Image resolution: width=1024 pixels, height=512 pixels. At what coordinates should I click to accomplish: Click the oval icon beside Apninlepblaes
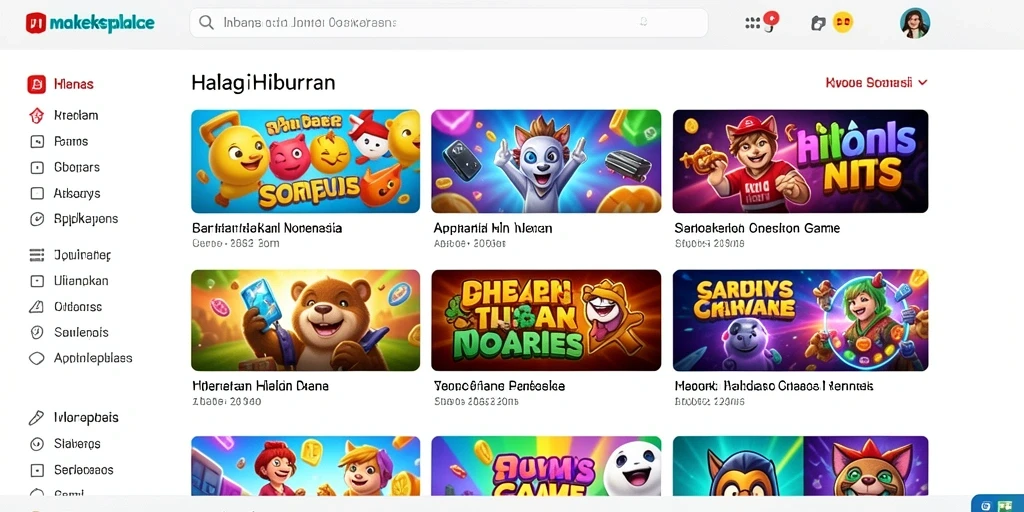tap(37, 358)
